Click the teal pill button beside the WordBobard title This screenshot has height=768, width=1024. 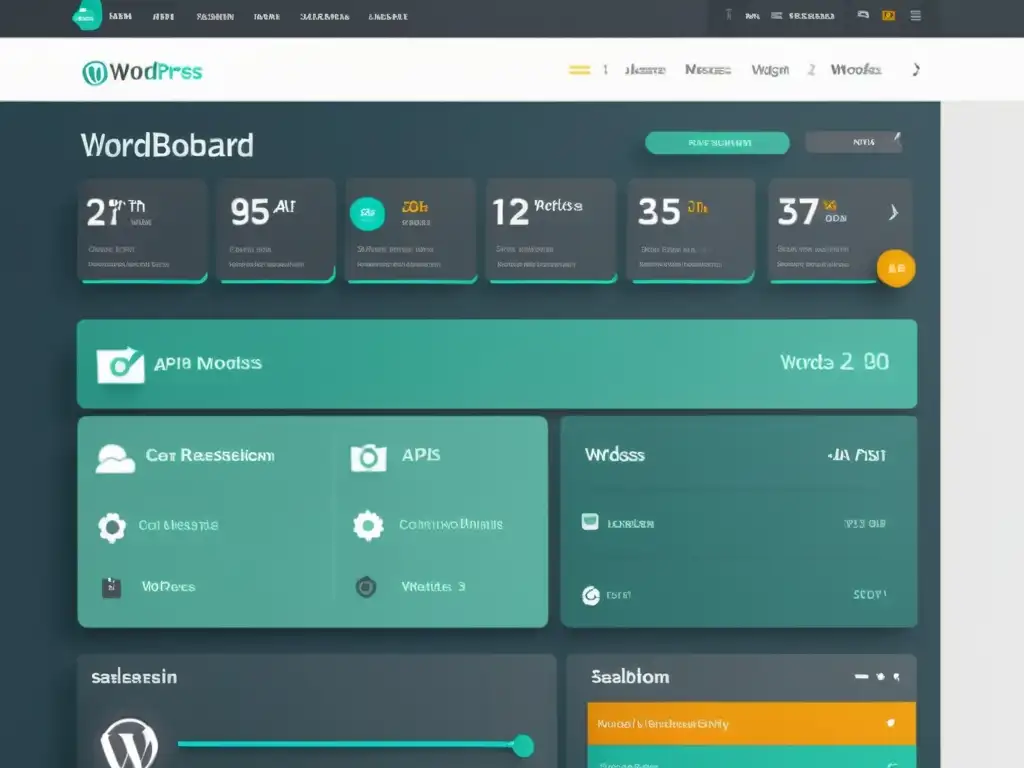[x=717, y=143]
